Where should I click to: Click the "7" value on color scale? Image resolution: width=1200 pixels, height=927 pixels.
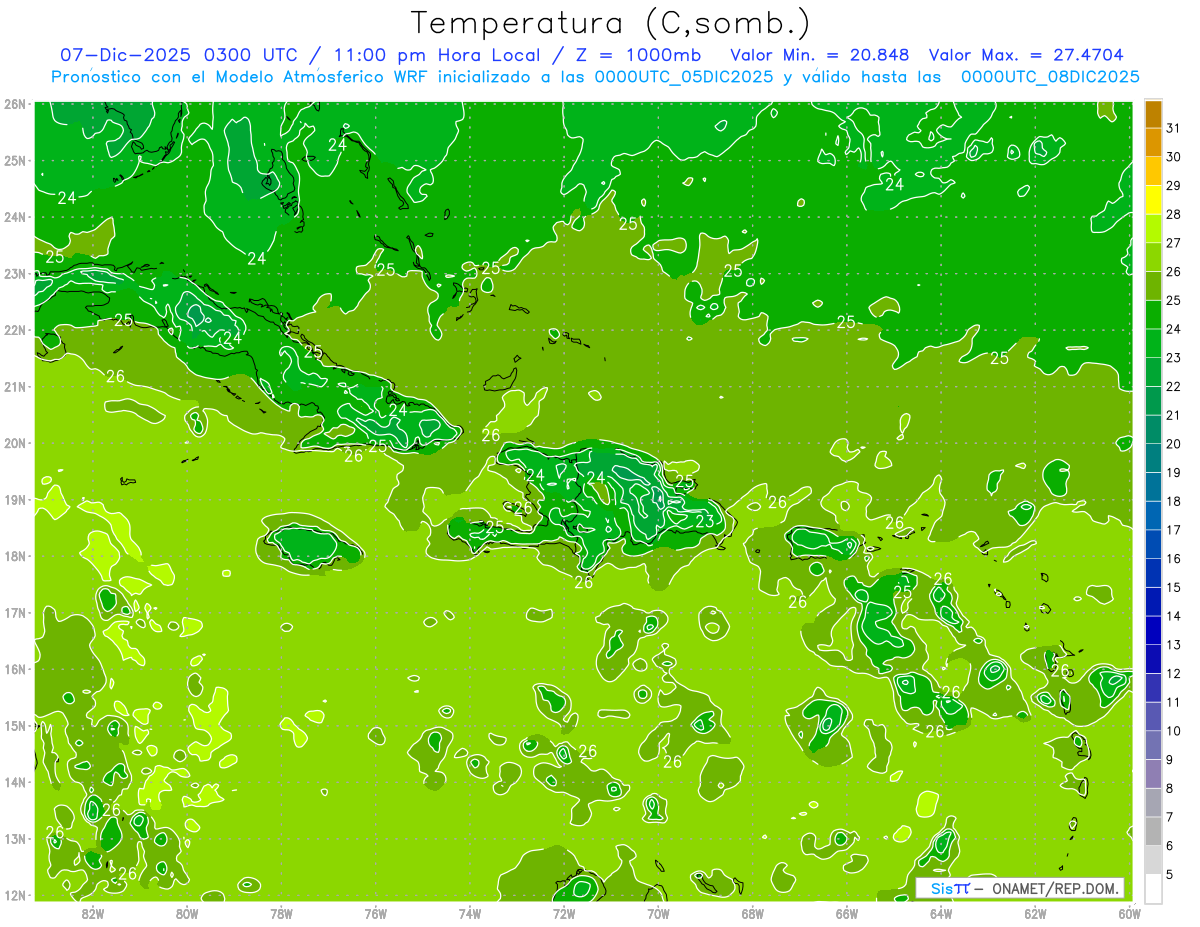1170,817
